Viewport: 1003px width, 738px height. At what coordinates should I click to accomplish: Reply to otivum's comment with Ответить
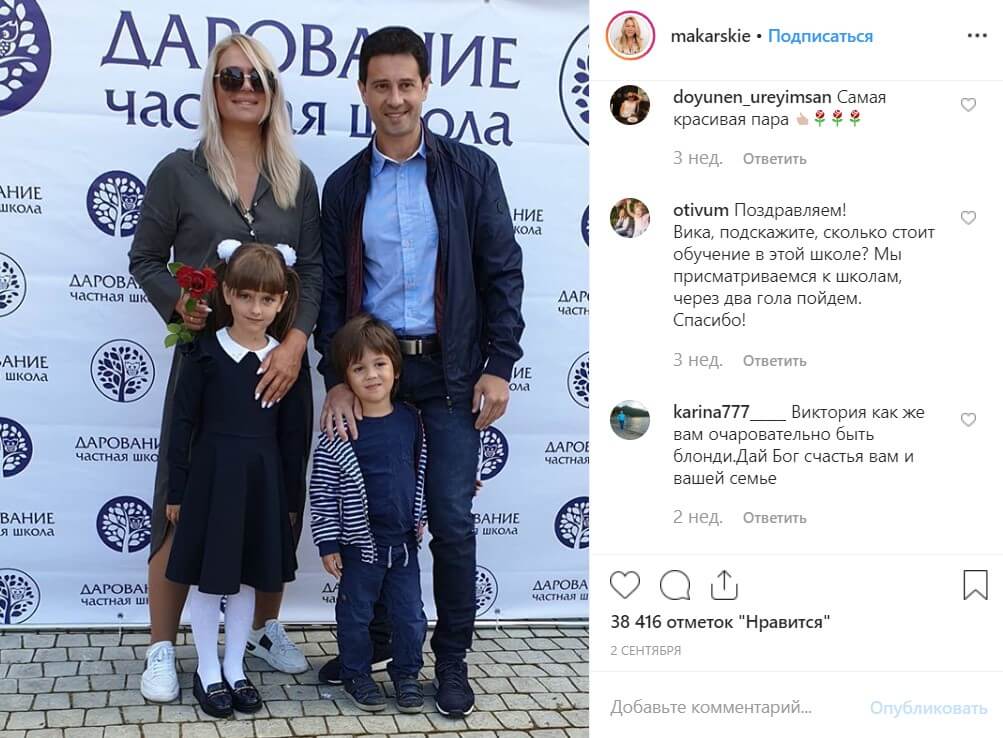774,361
